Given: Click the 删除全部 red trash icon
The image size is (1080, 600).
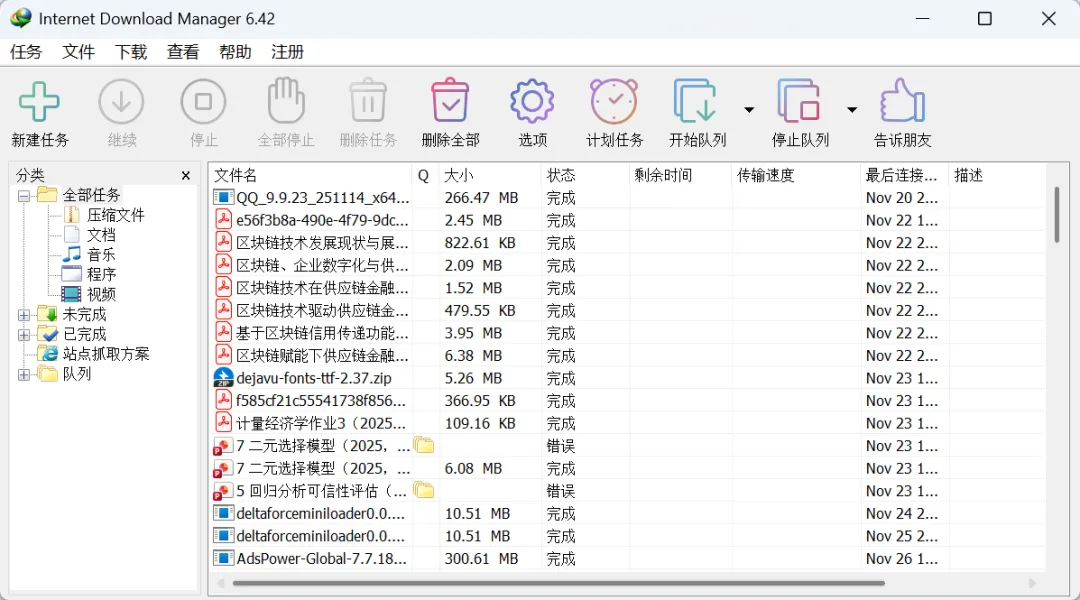Looking at the screenshot, I should (450, 101).
